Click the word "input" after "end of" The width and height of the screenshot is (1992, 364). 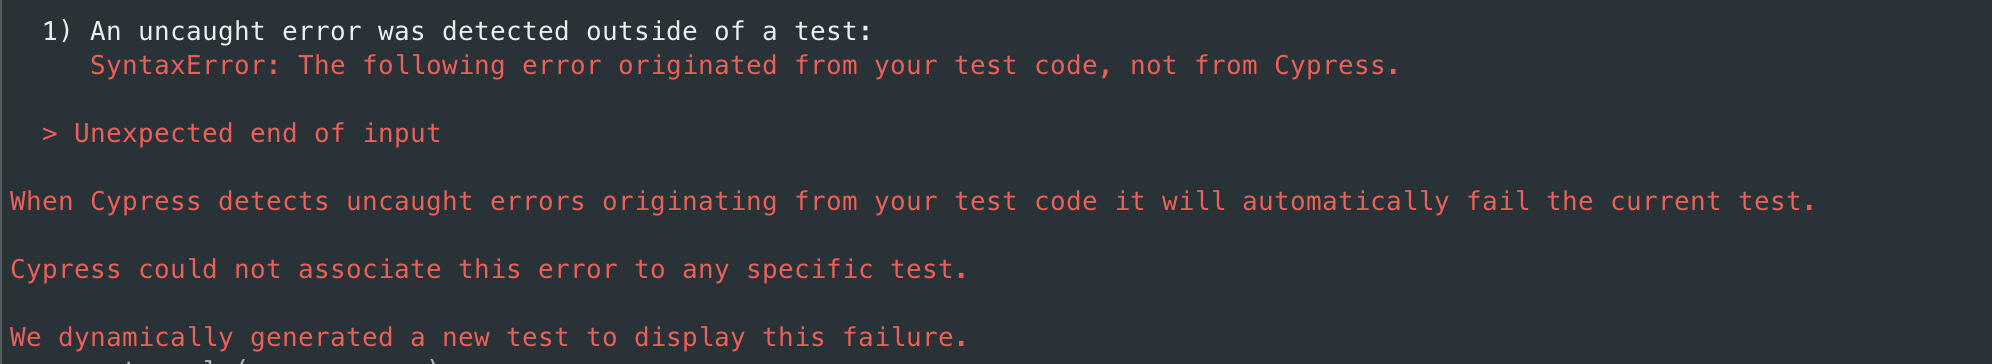point(402,134)
